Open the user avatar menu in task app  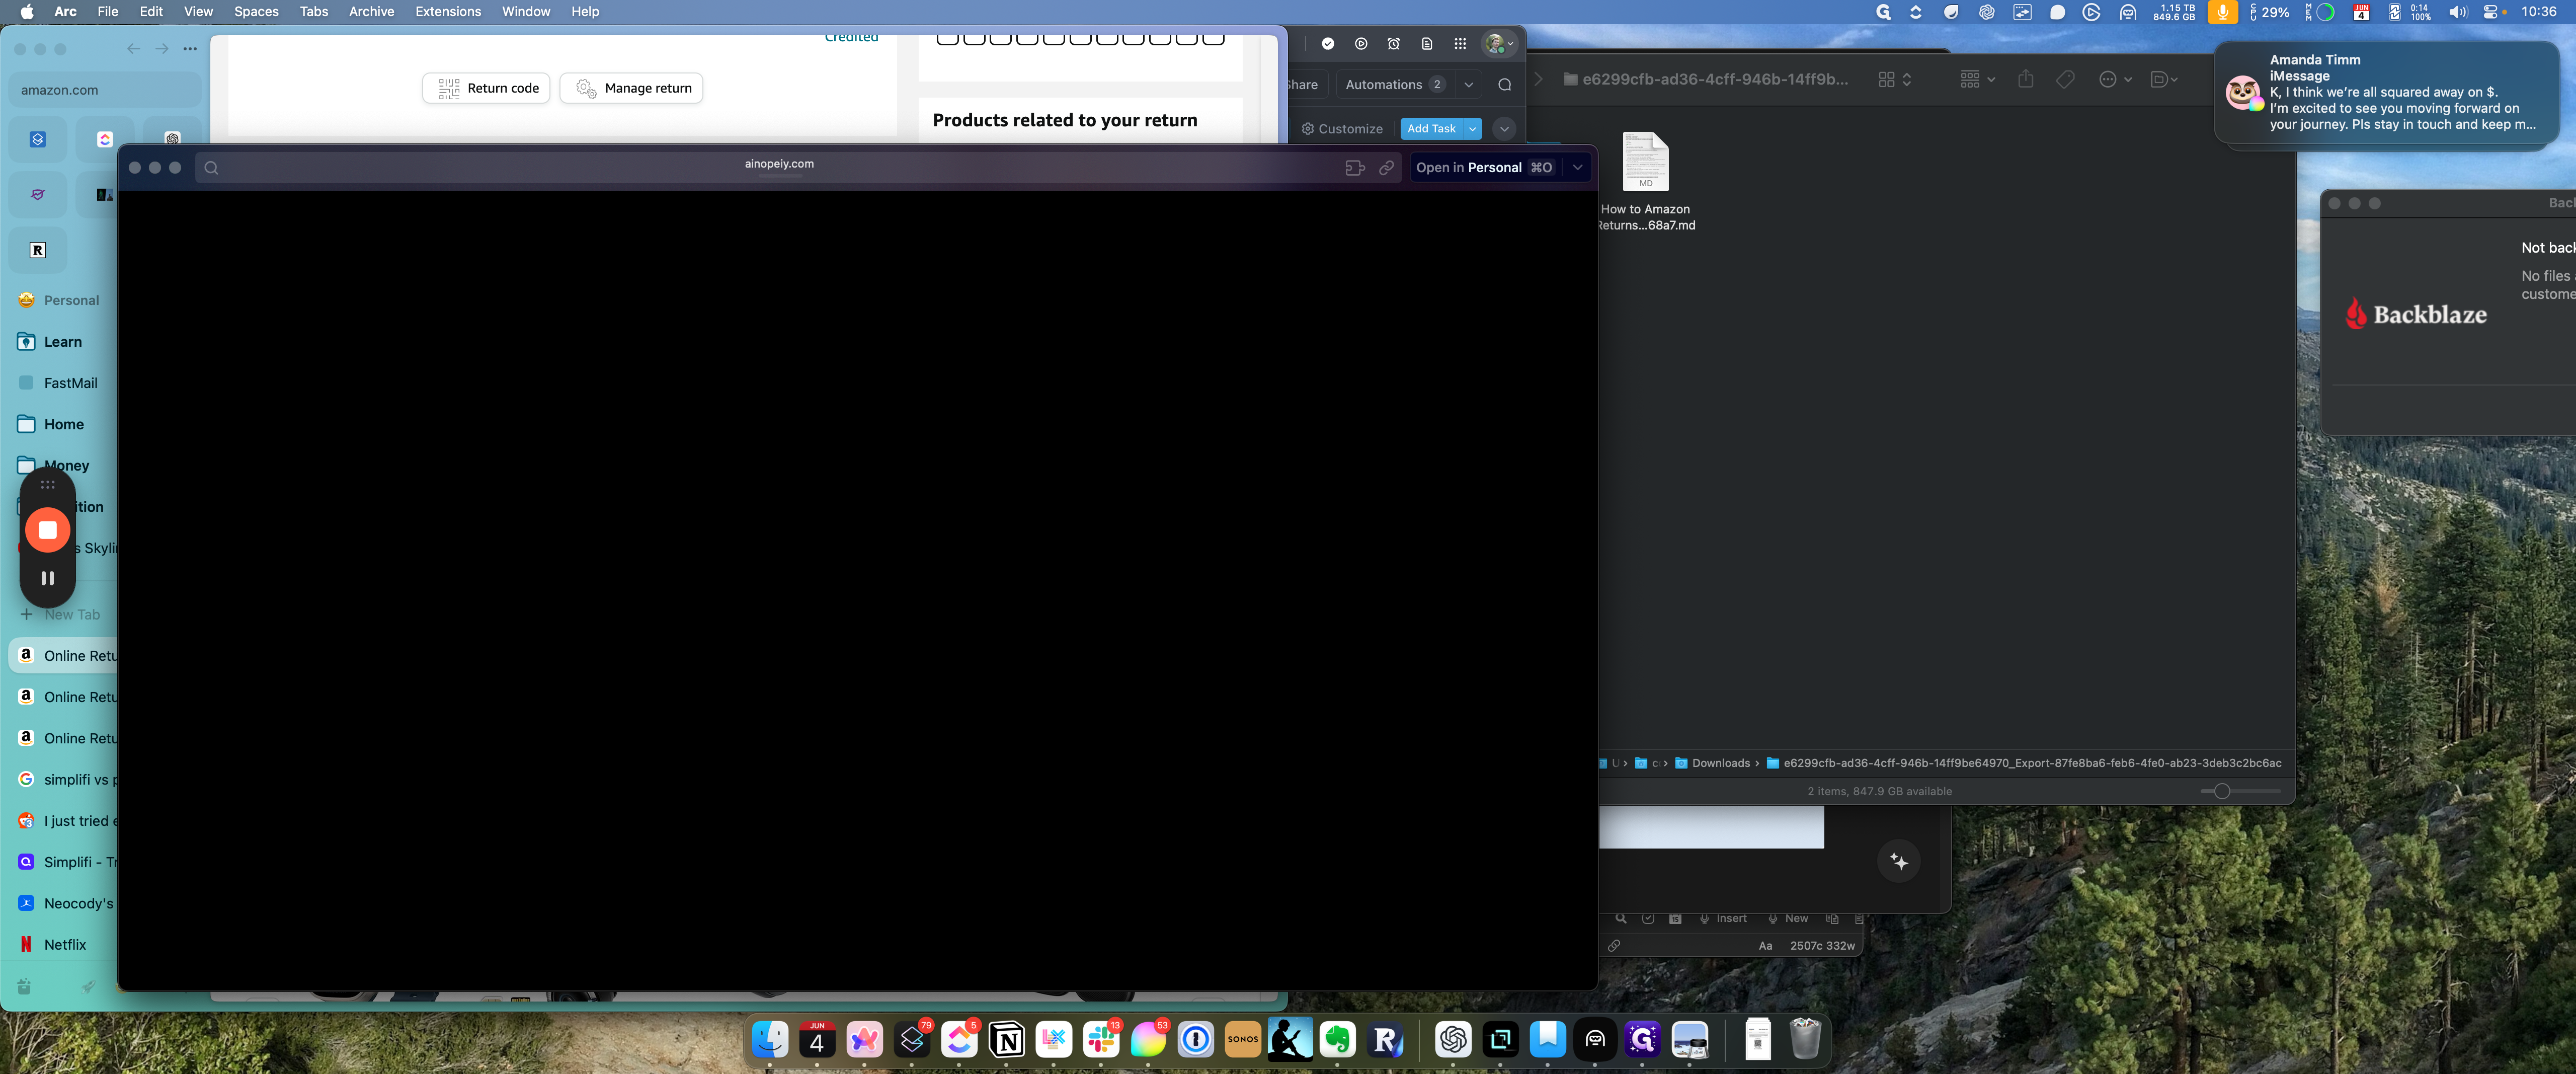tap(1498, 44)
